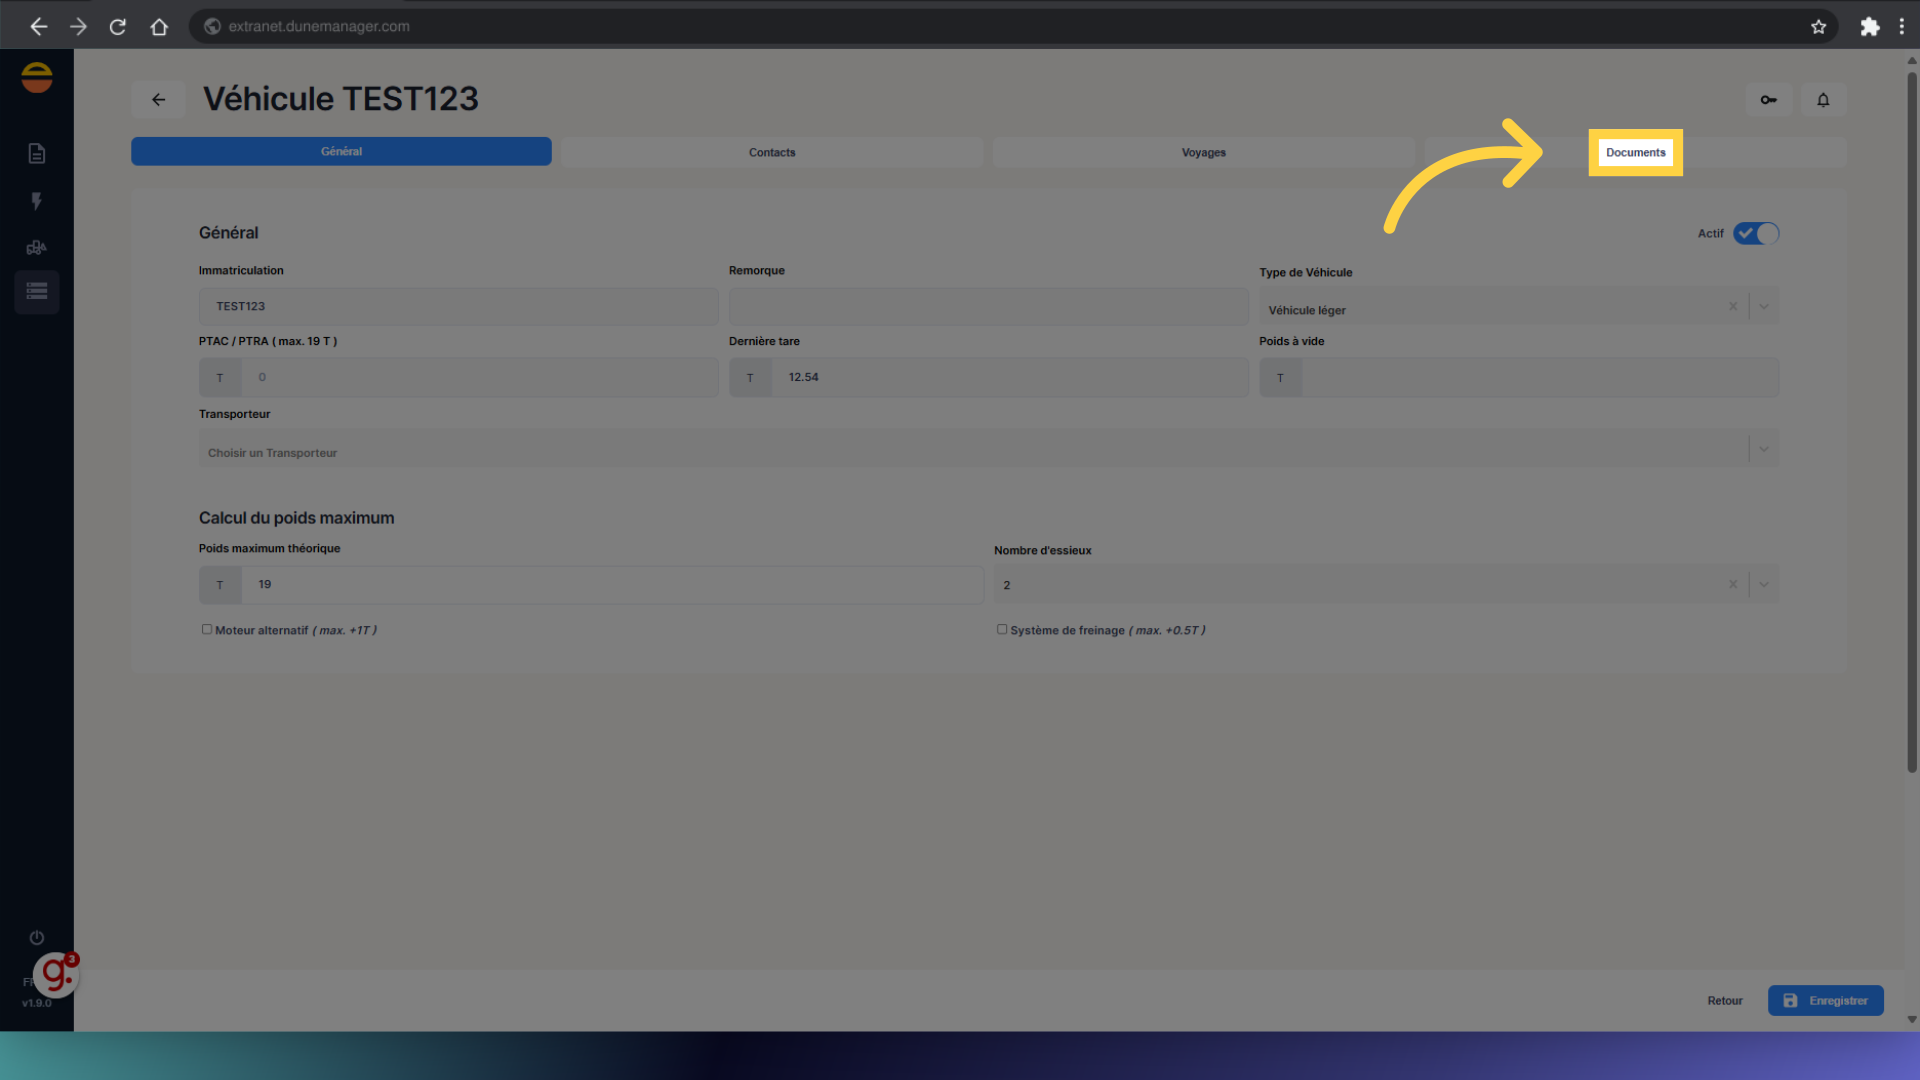Switch to the Documents tab
Viewport: 1920px width, 1080px height.
(x=1635, y=153)
